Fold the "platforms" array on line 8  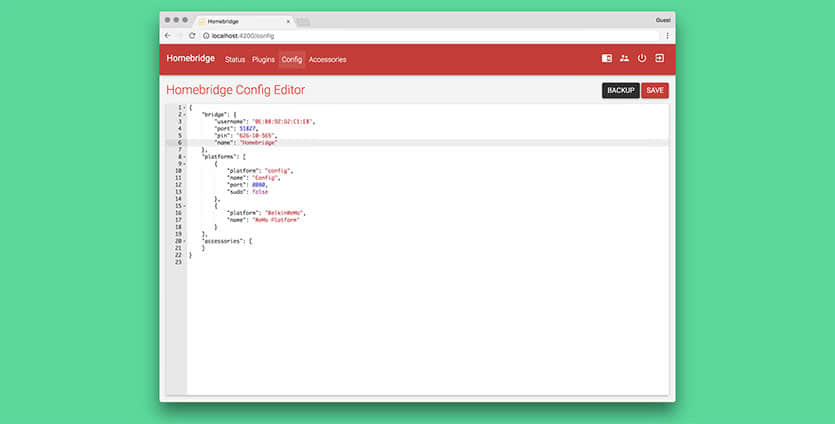184,157
